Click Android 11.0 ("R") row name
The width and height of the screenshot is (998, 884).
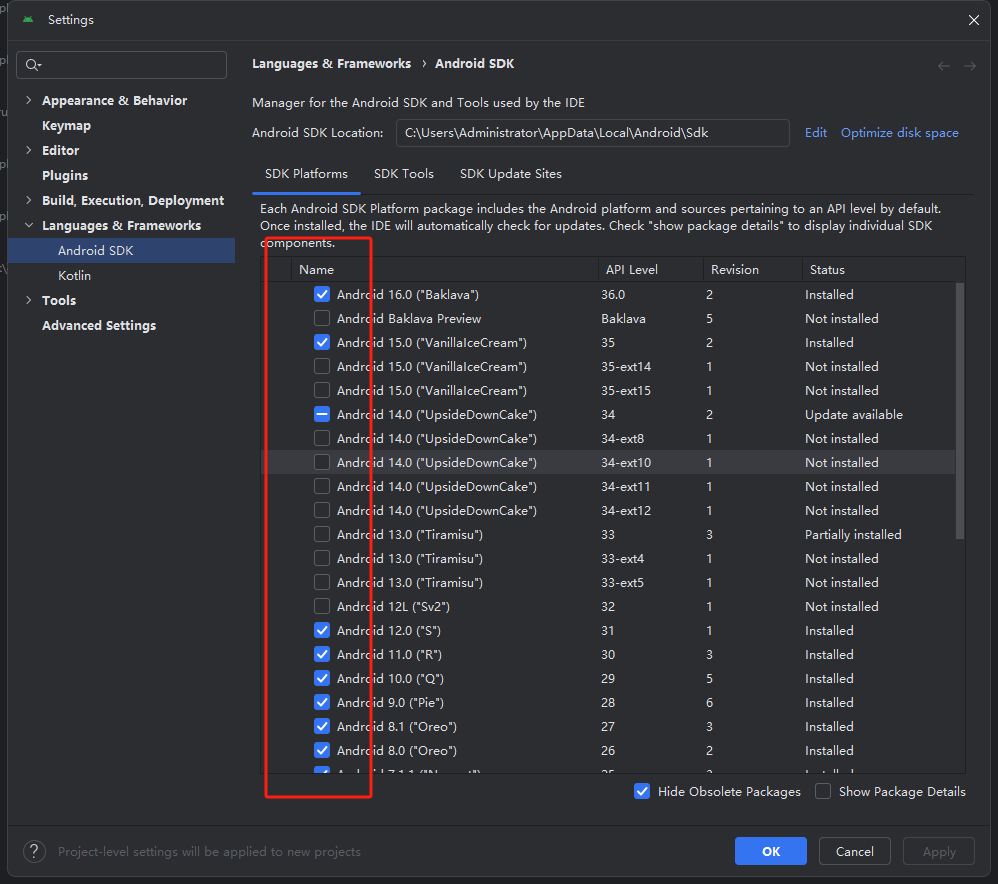tap(389, 654)
